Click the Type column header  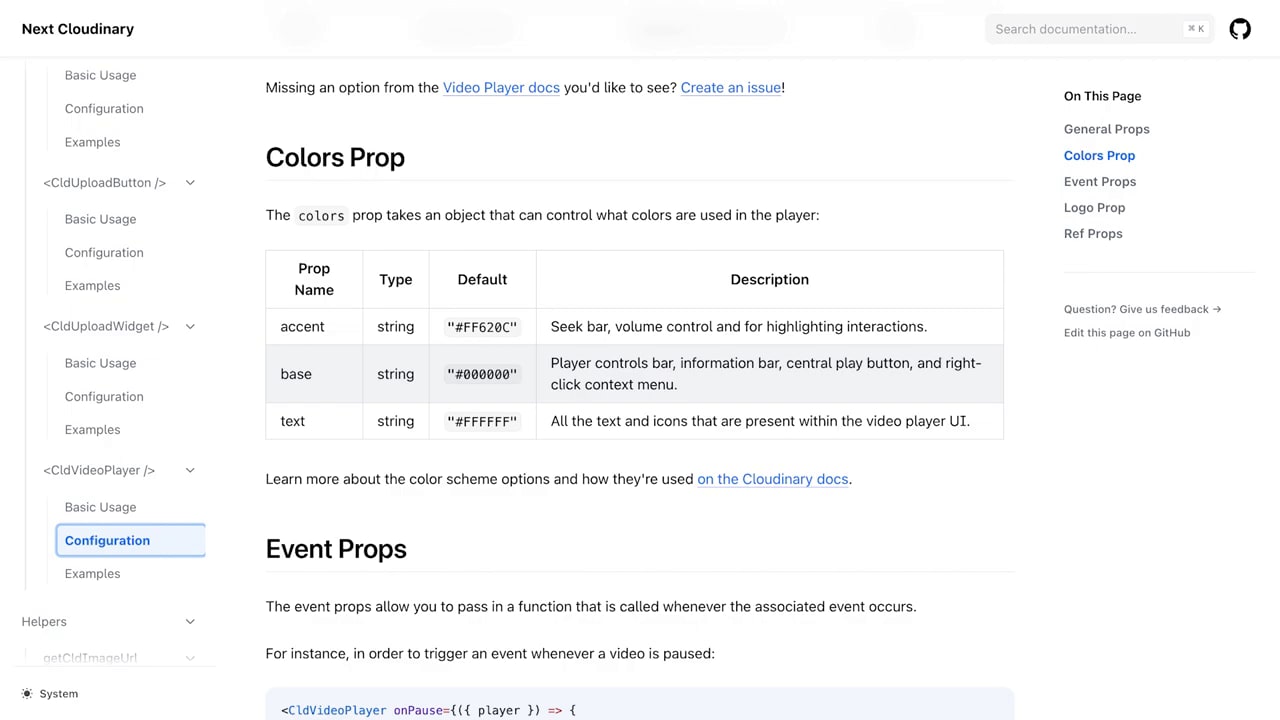click(395, 280)
